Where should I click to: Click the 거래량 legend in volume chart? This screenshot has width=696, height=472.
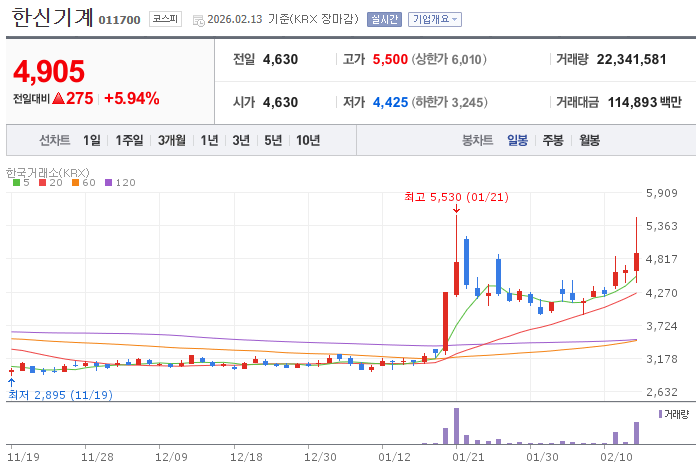(674, 414)
